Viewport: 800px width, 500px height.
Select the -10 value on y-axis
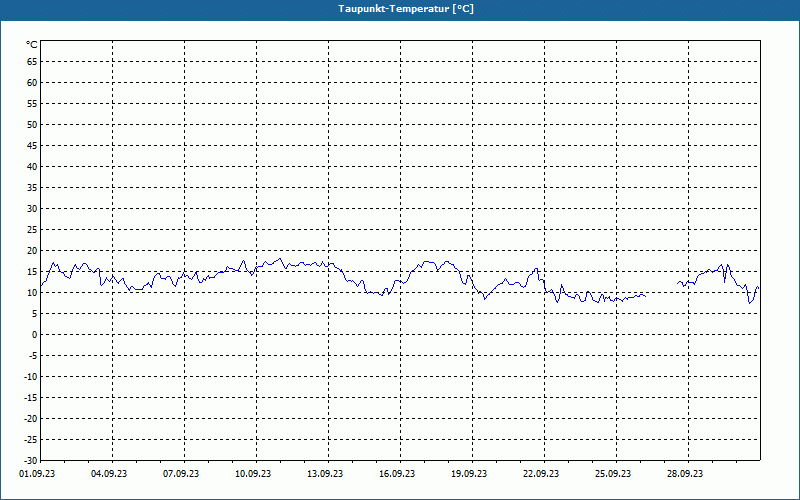point(32,377)
